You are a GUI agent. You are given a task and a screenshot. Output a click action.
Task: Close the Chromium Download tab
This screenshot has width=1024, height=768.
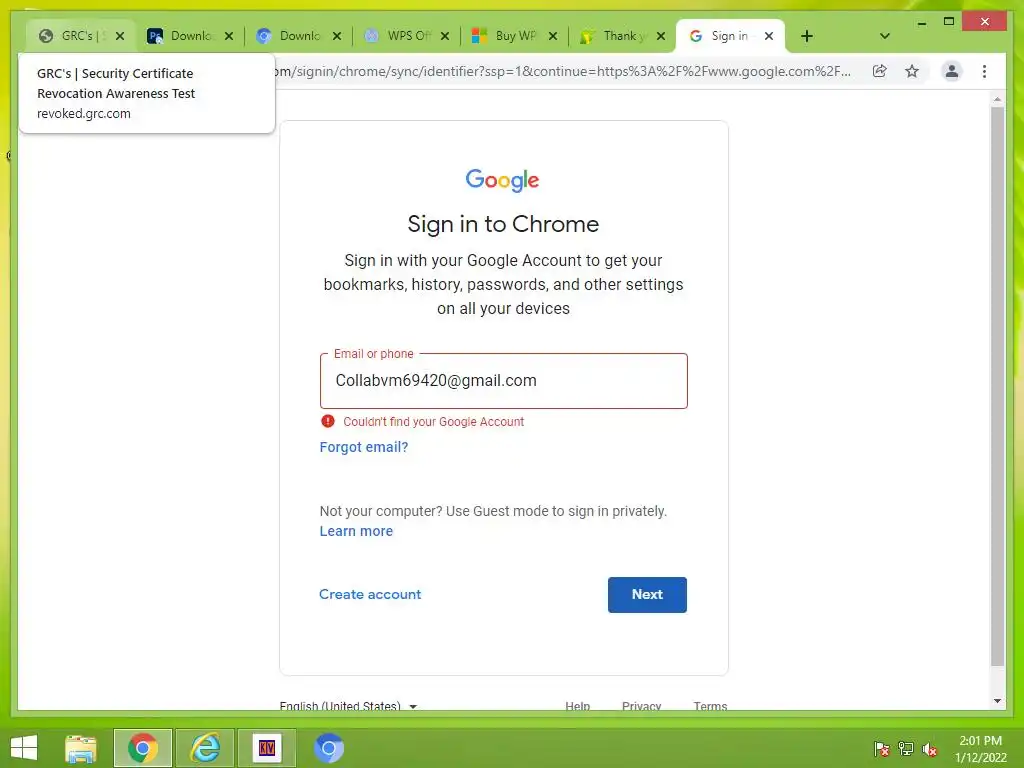tap(337, 37)
